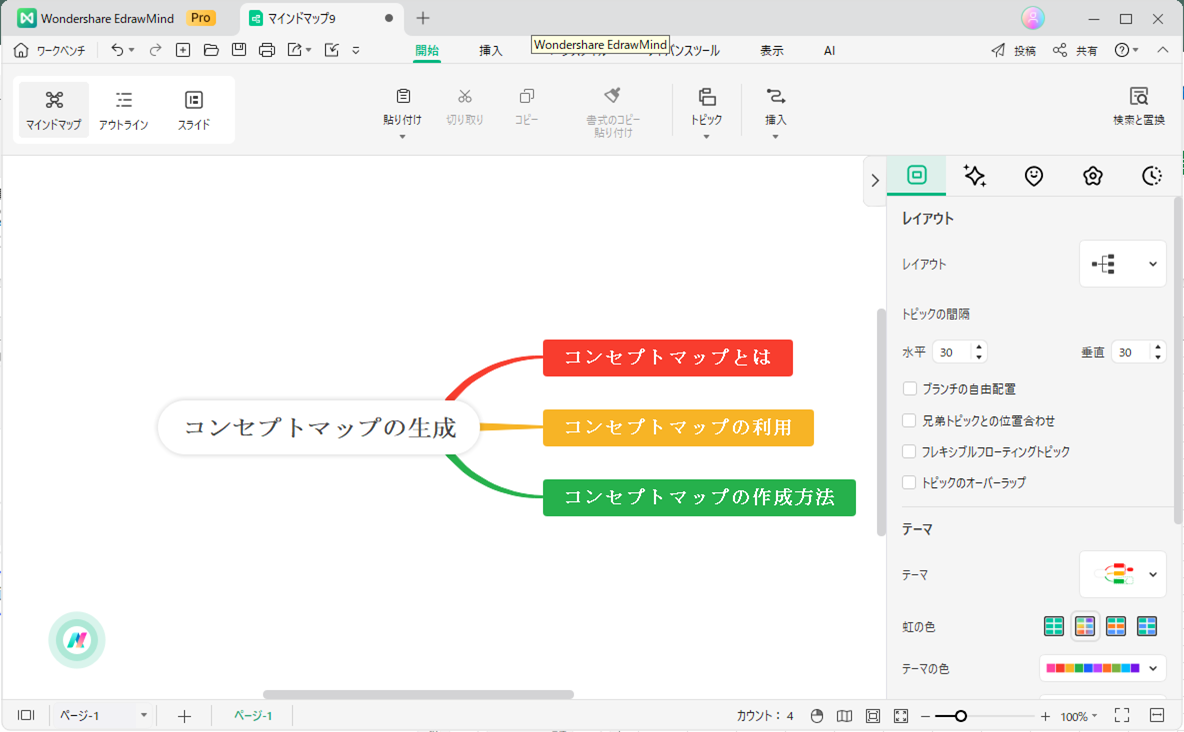
Task: Toggle the page panel icon in the status bar
Action: point(26,715)
